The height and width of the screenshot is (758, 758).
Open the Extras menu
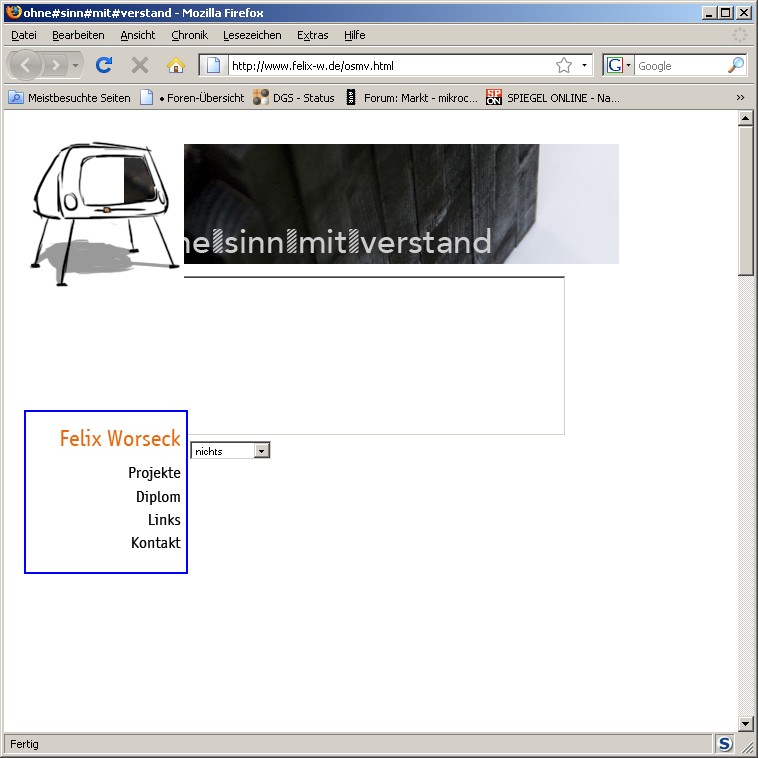312,35
